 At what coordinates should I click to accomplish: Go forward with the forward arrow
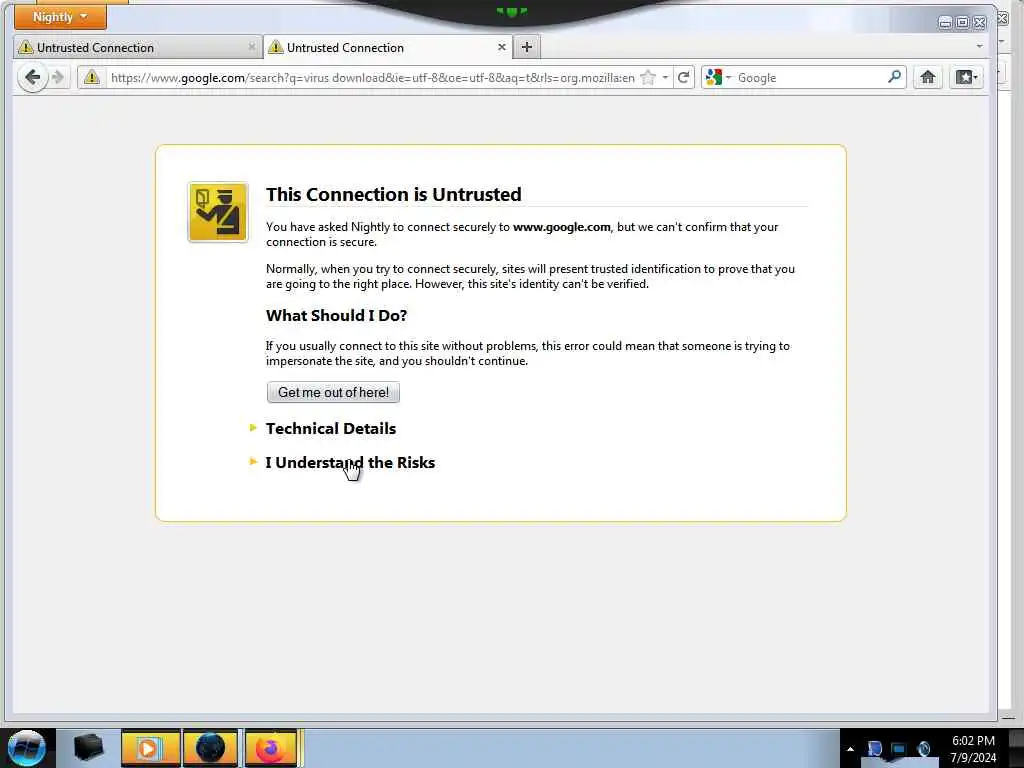[58, 78]
